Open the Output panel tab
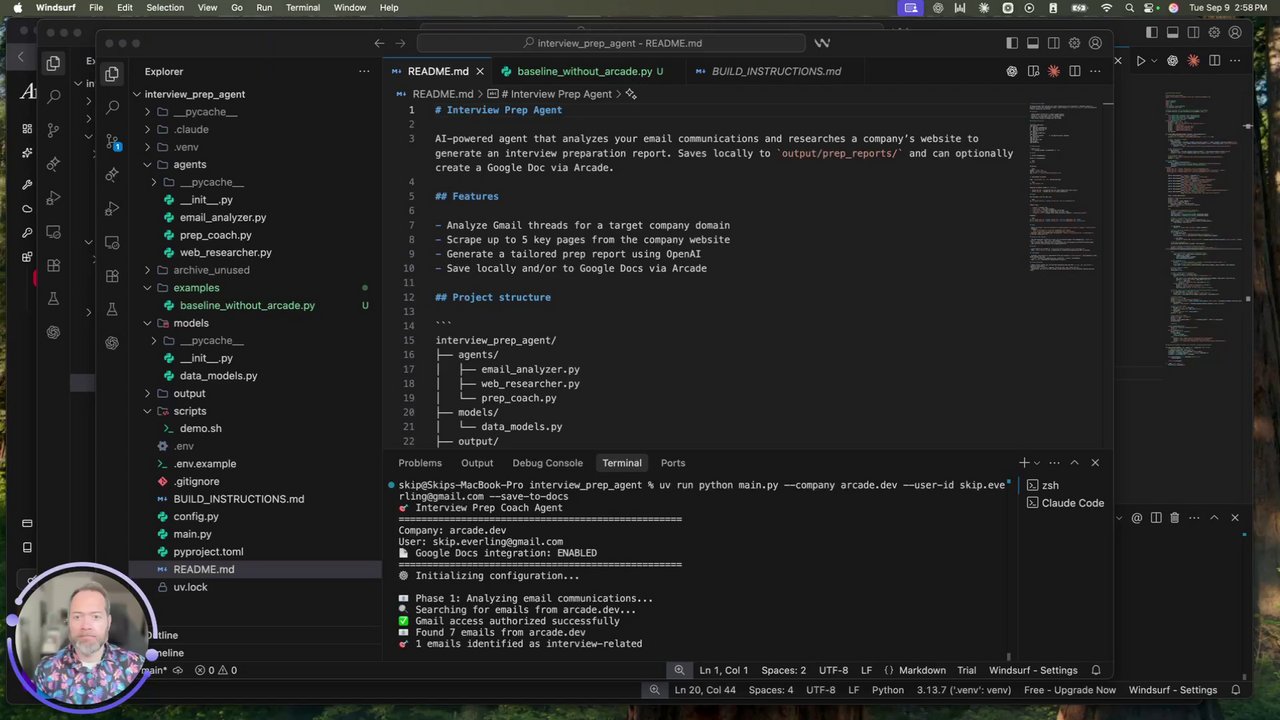 477,463
